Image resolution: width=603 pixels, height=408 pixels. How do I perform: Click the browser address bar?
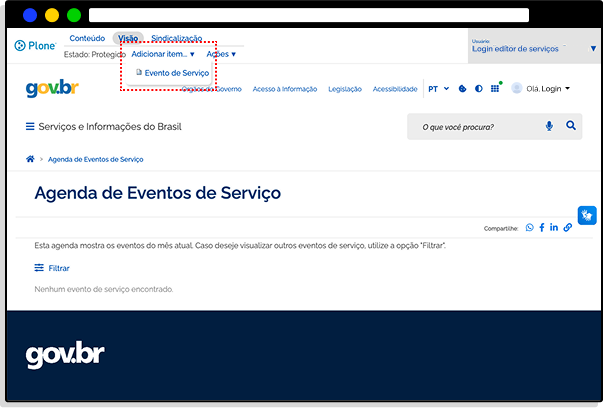click(309, 15)
